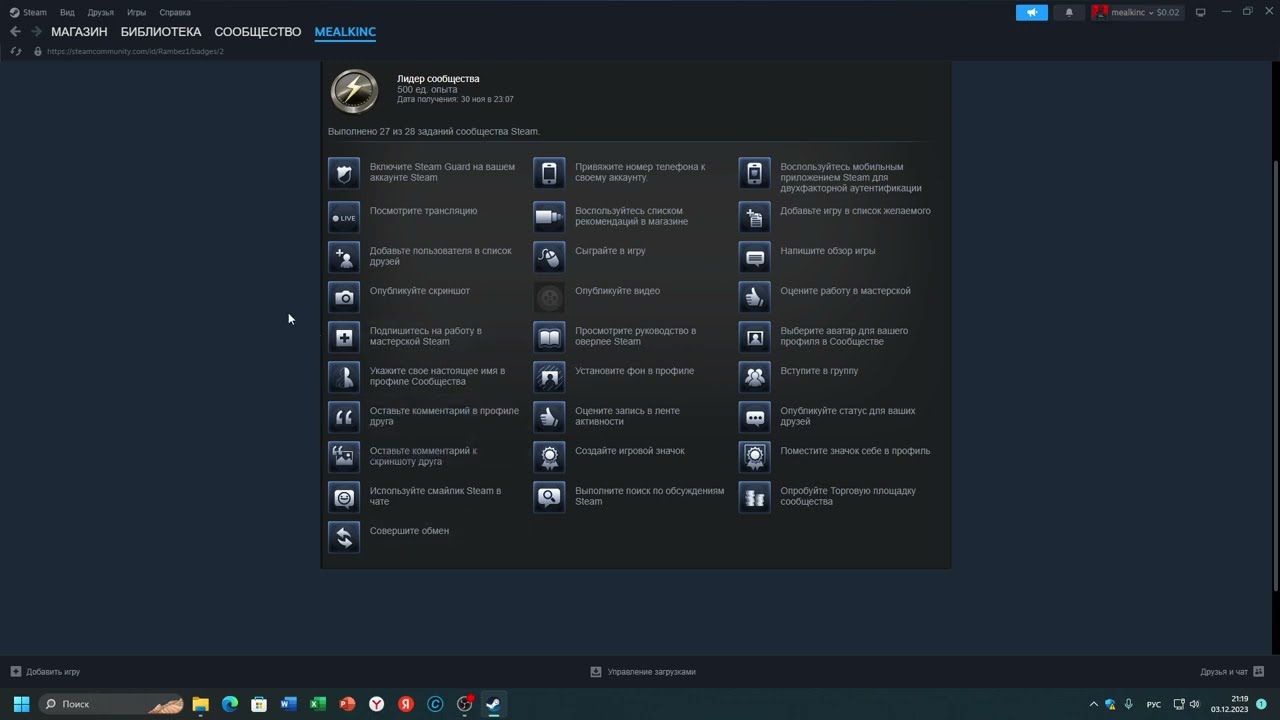Click the taskbar Поиск search box

[x=112, y=704]
